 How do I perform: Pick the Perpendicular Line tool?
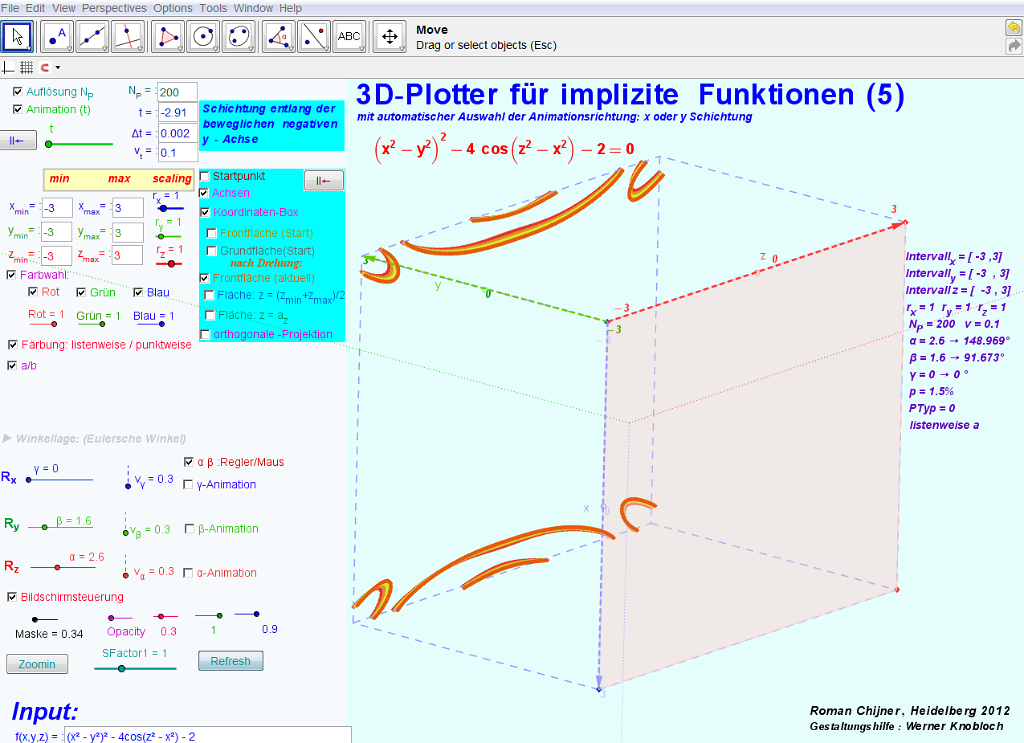(x=129, y=37)
